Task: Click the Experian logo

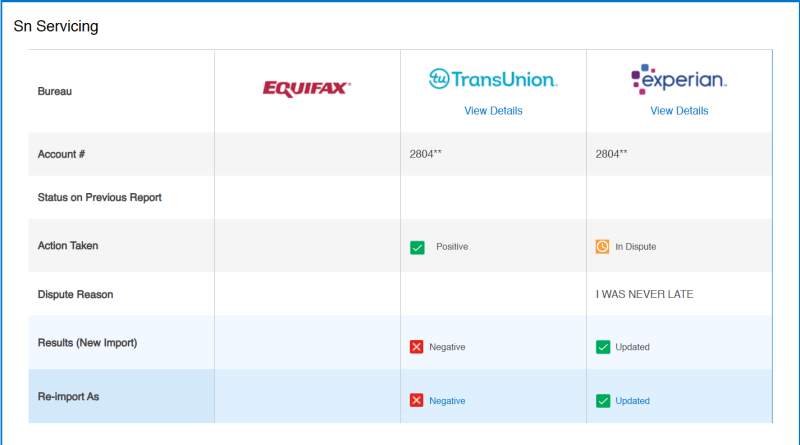Action: pyautogui.click(x=679, y=79)
